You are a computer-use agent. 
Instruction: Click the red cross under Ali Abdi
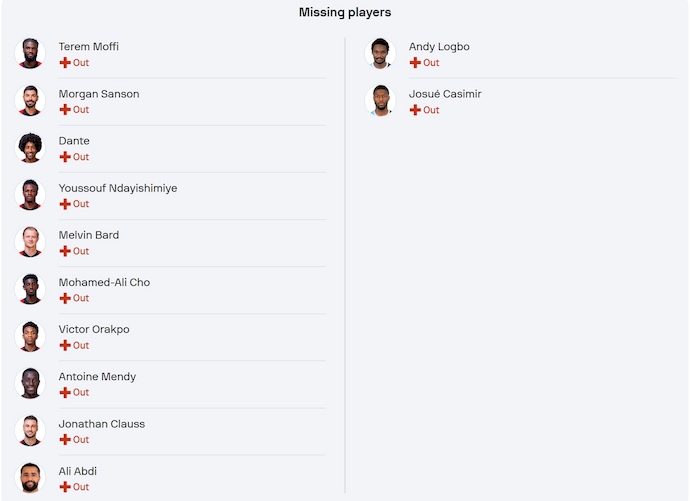[x=65, y=487]
